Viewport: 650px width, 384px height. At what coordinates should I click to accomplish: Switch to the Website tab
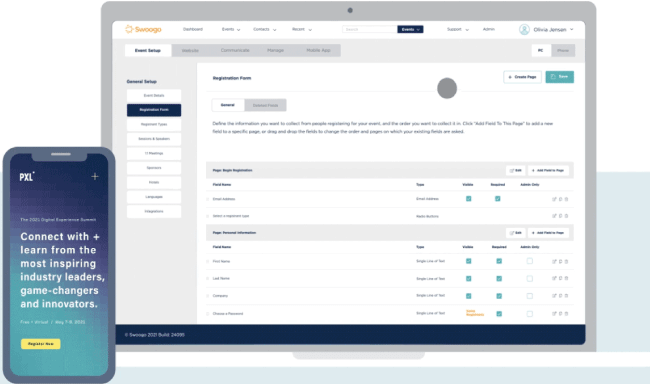[x=190, y=51]
